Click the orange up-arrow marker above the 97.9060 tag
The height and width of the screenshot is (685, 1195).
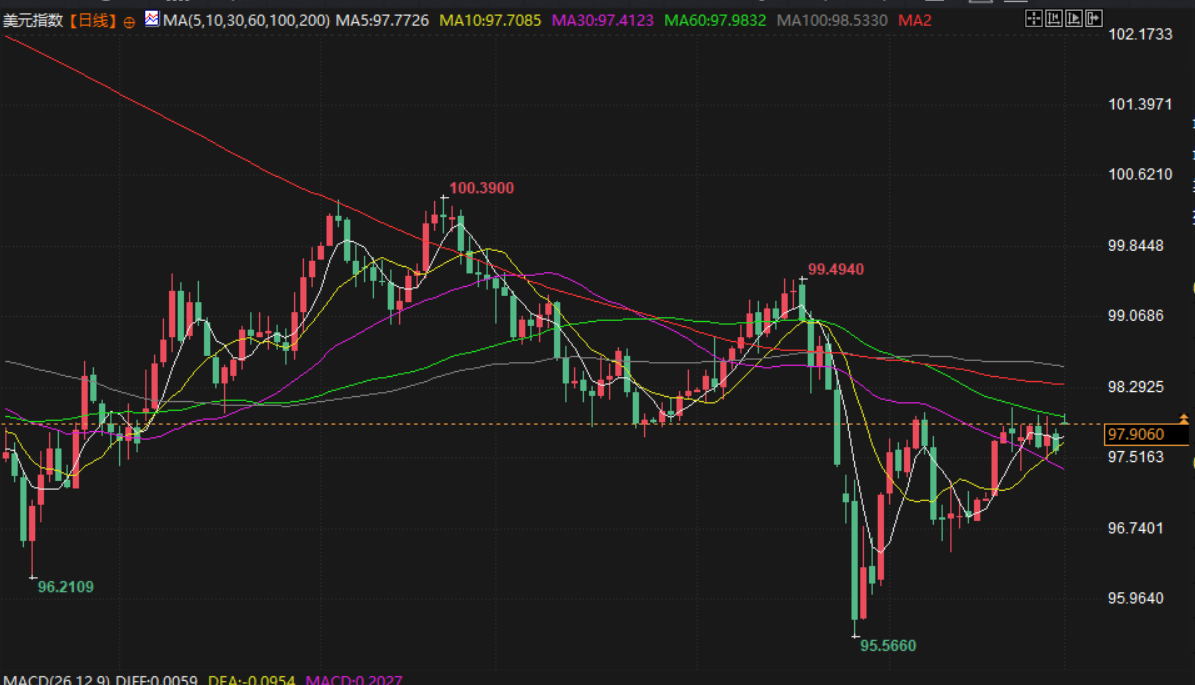tap(1184, 419)
